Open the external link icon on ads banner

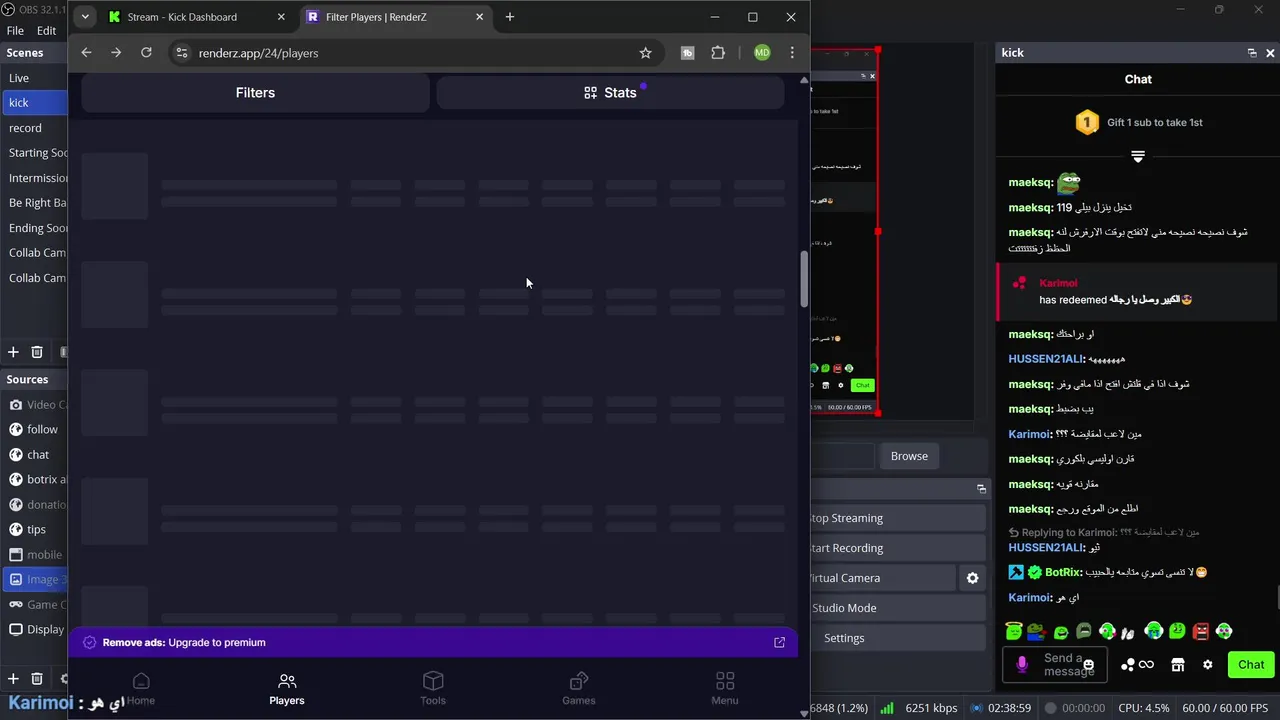[x=779, y=642]
